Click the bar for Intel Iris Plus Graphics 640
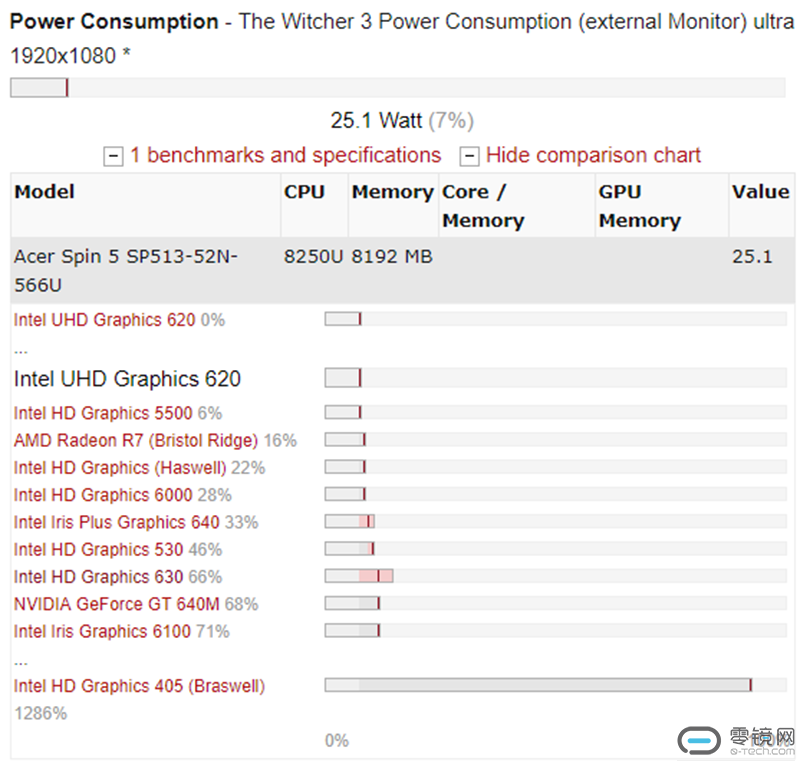The width and height of the screenshot is (800, 761). 556,521
